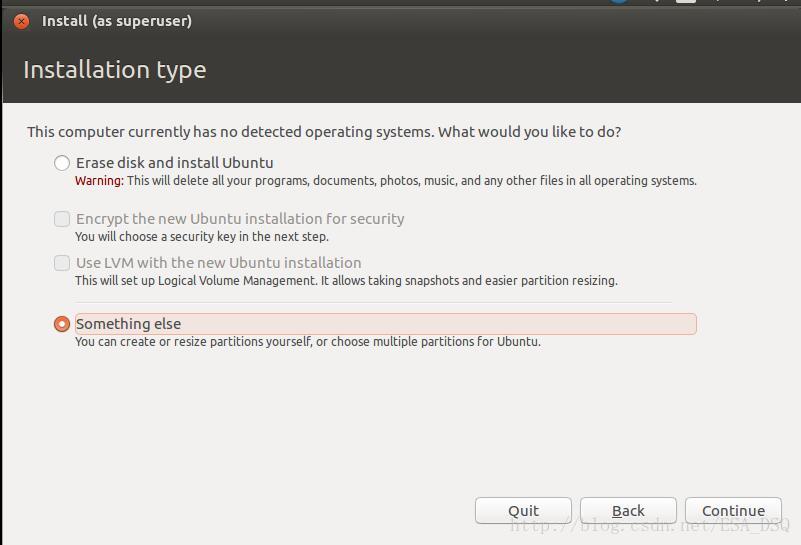This screenshot has width=801, height=545.
Task: Select the Something else radio button
Action: [x=62, y=324]
